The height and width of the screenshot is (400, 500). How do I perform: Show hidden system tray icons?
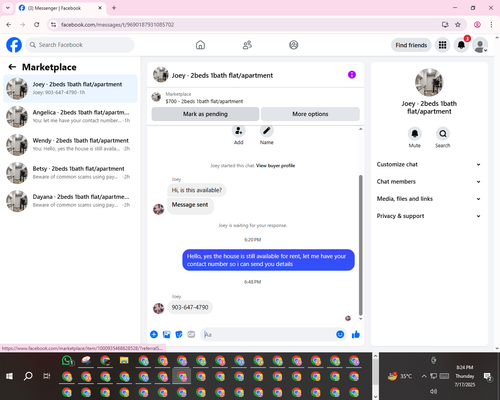pyautogui.click(x=424, y=376)
